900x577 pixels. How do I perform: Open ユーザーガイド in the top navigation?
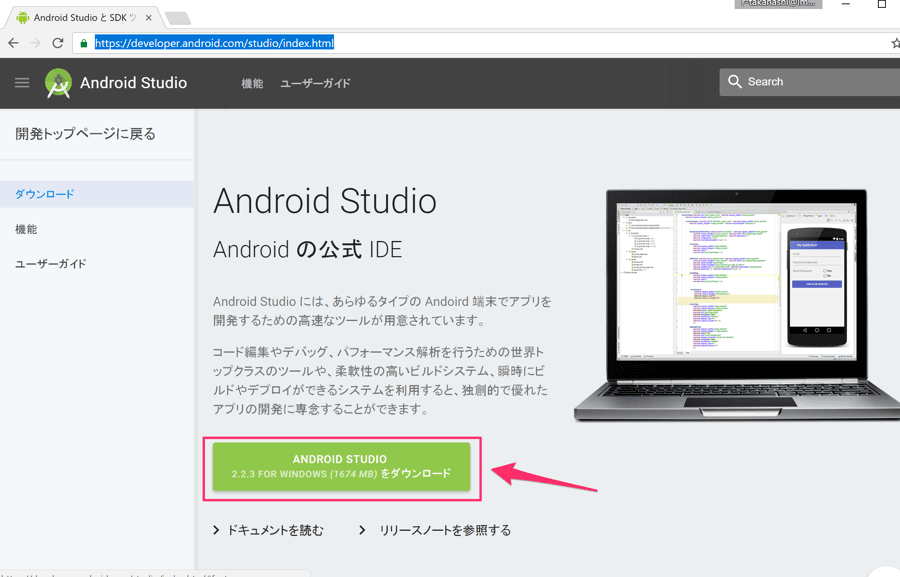[315, 83]
